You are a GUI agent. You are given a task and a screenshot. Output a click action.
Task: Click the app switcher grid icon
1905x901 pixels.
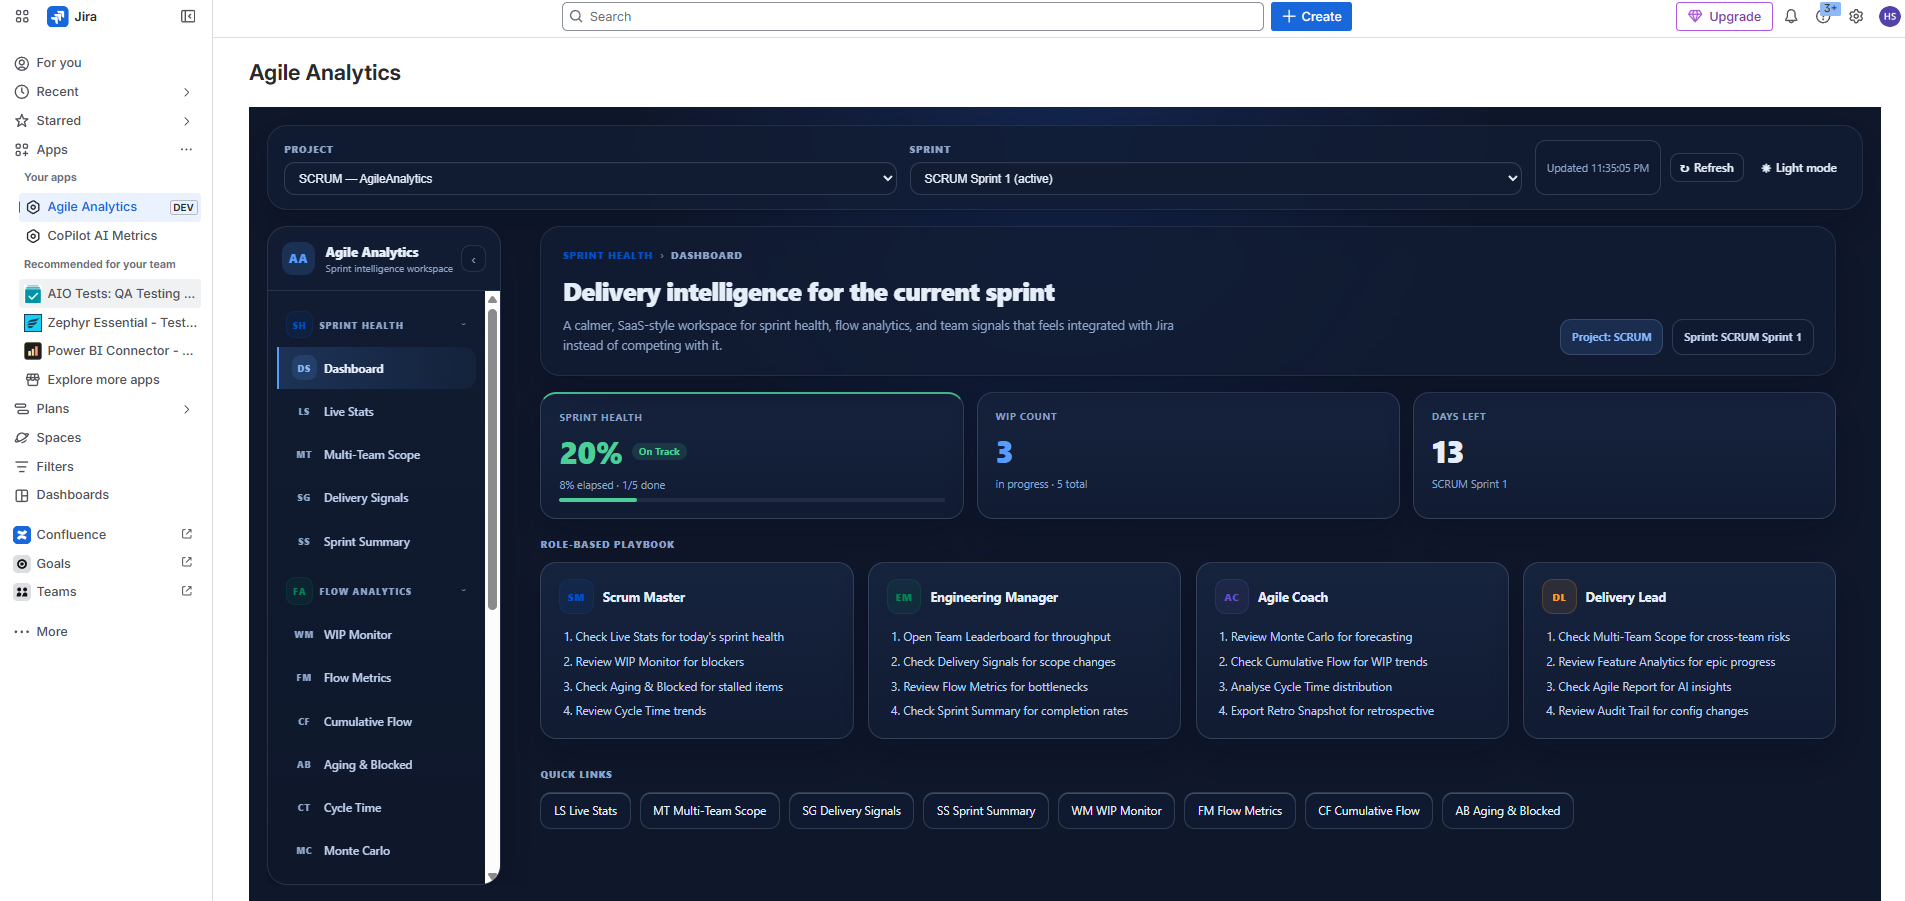pos(21,16)
